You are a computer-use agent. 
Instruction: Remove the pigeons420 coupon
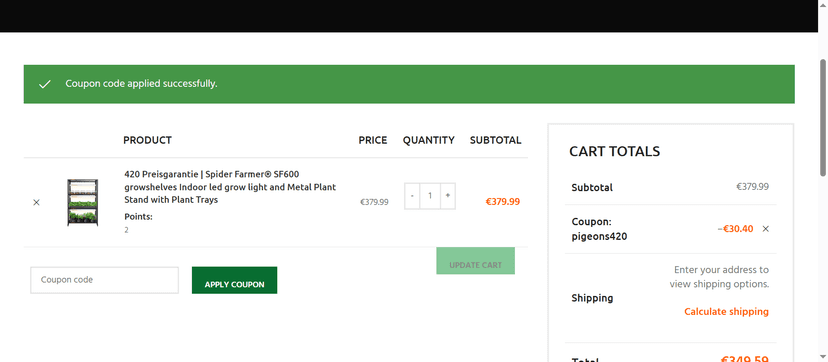point(766,229)
